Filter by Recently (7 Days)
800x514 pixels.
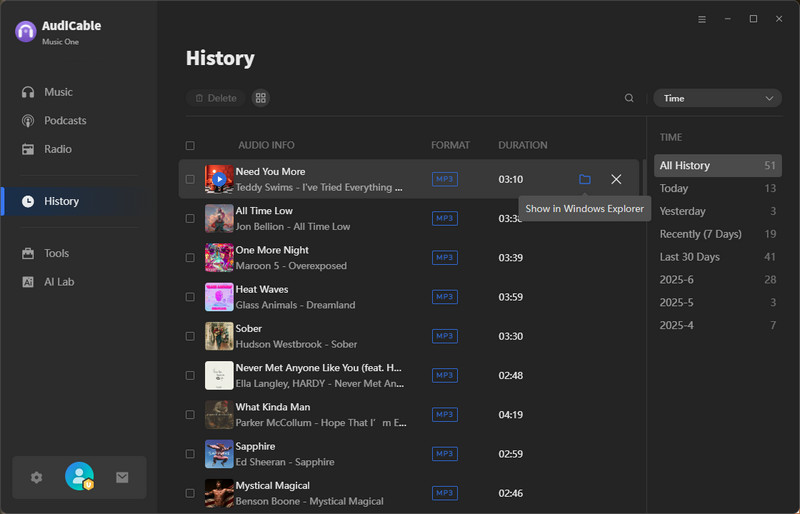pyautogui.click(x=717, y=234)
